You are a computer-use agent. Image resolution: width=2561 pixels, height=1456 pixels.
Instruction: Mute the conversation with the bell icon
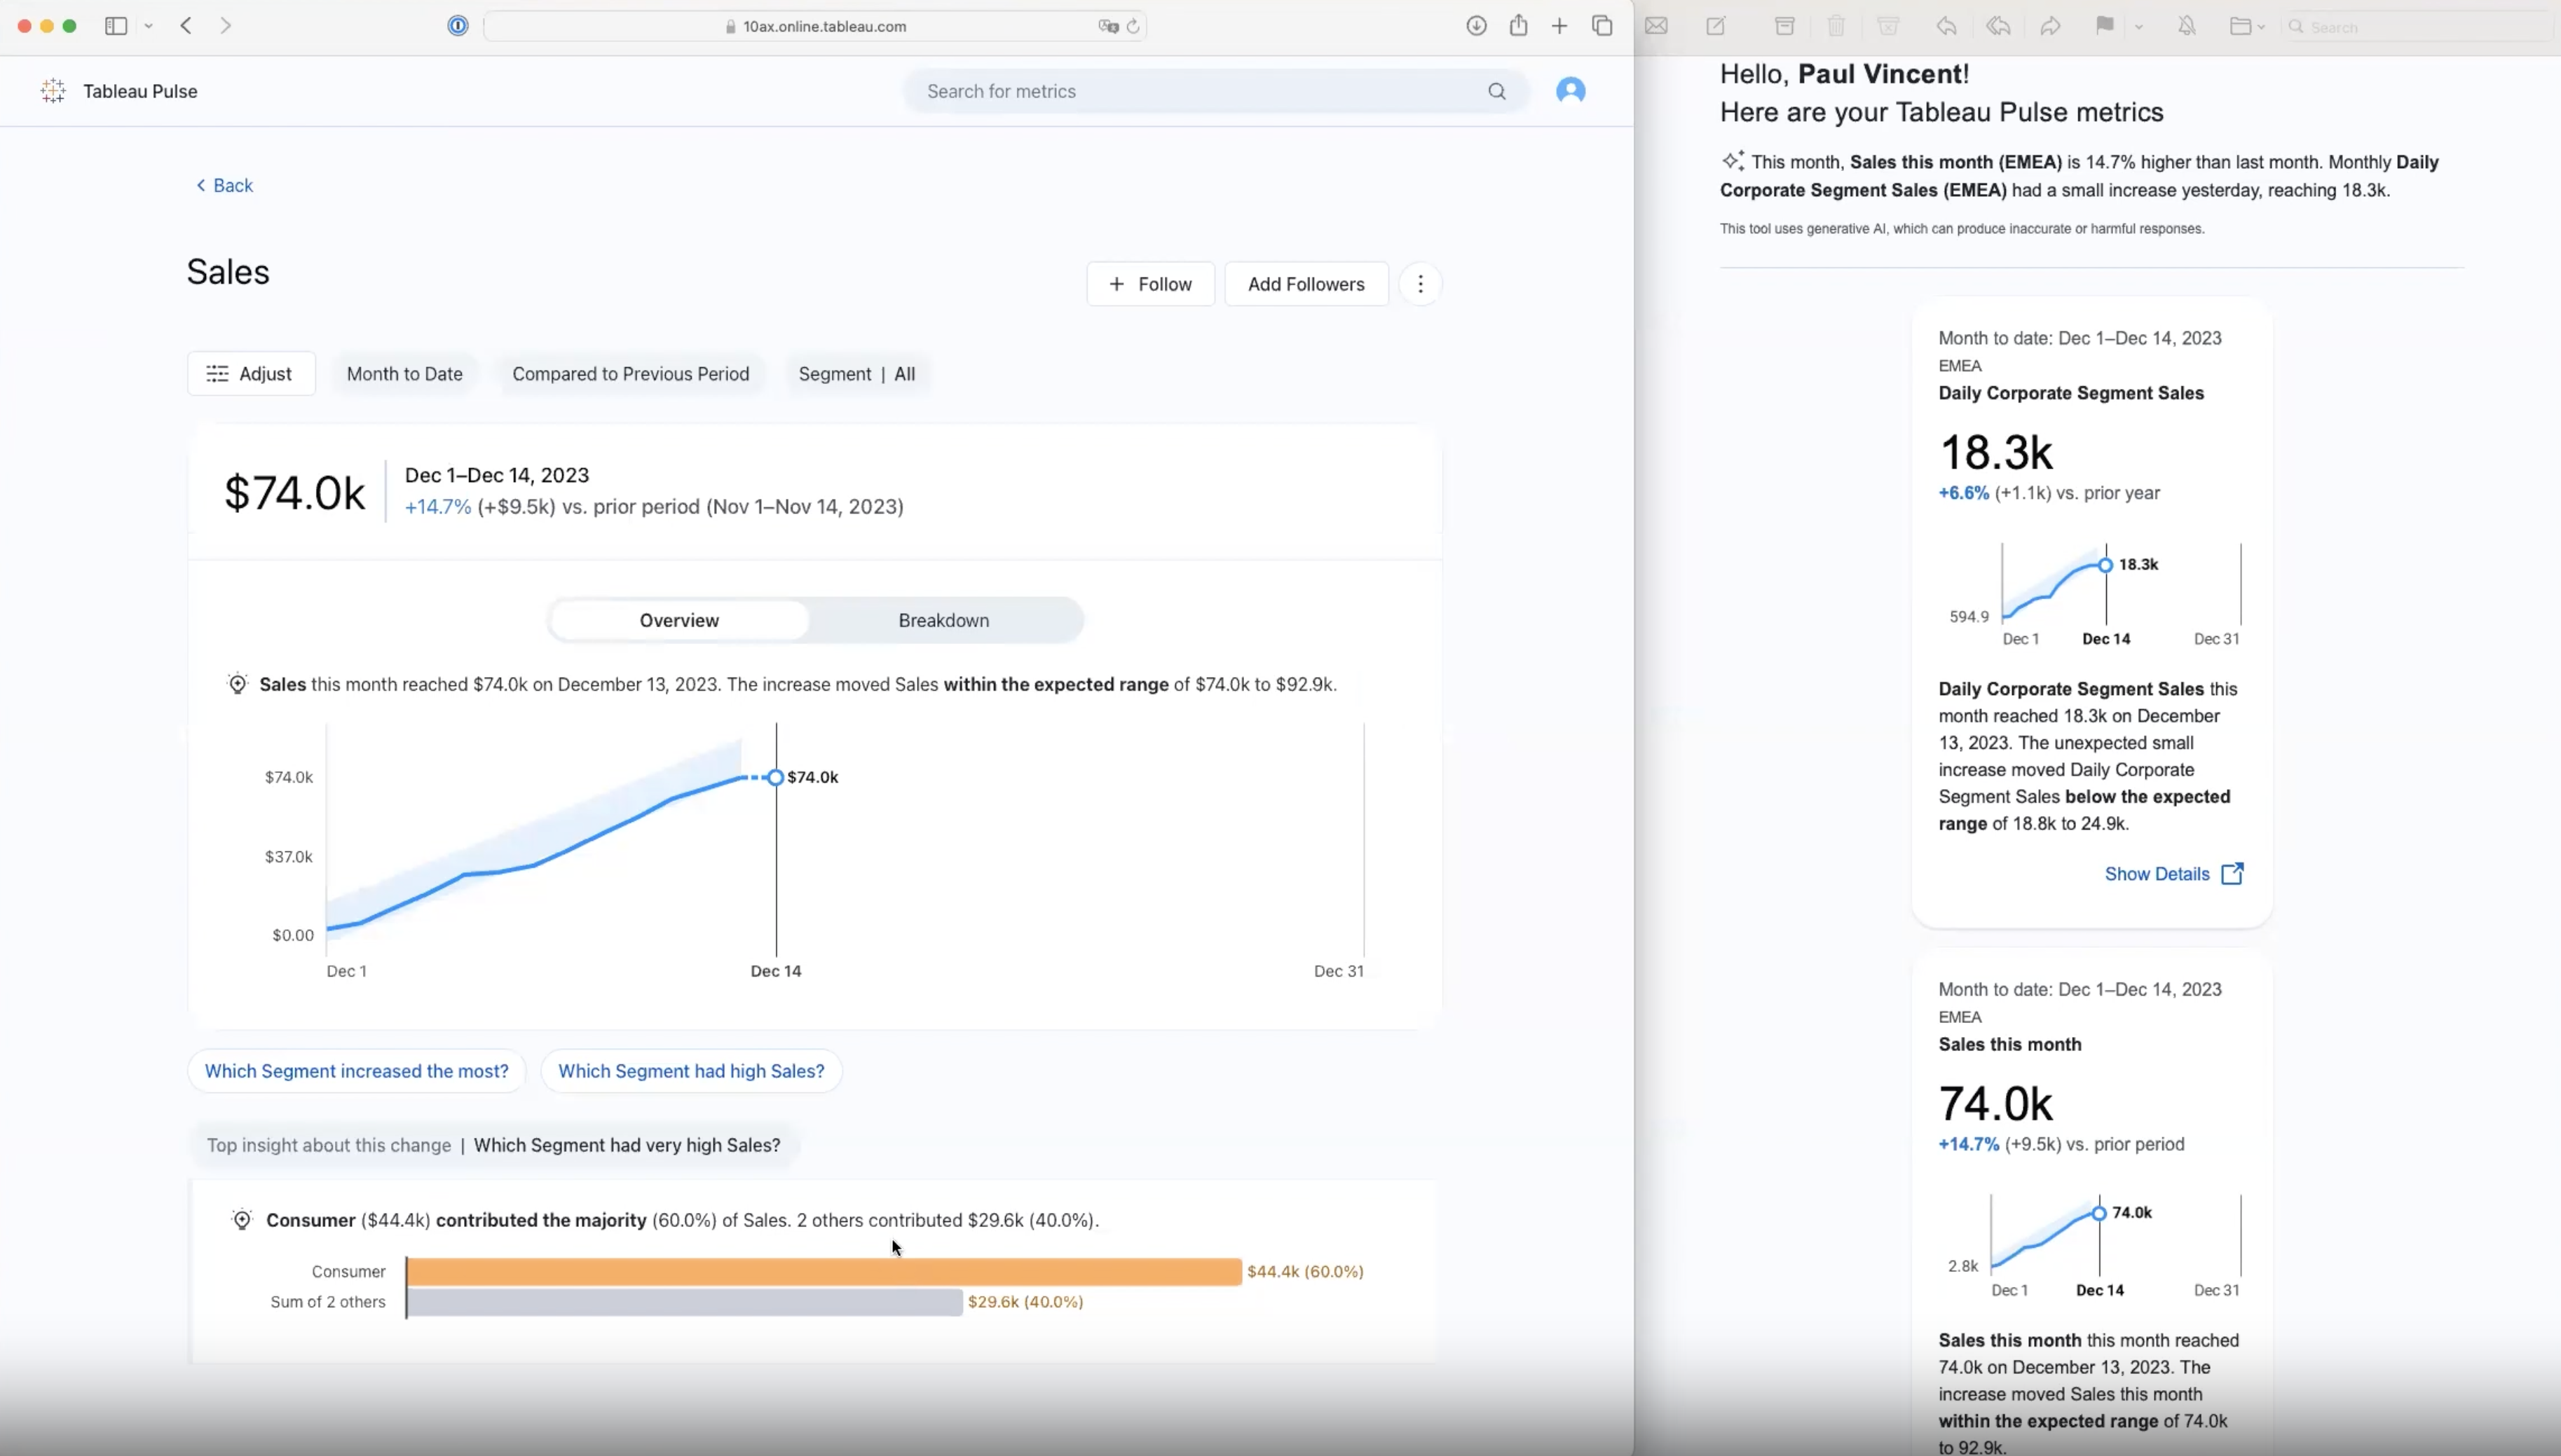pyautogui.click(x=2187, y=26)
